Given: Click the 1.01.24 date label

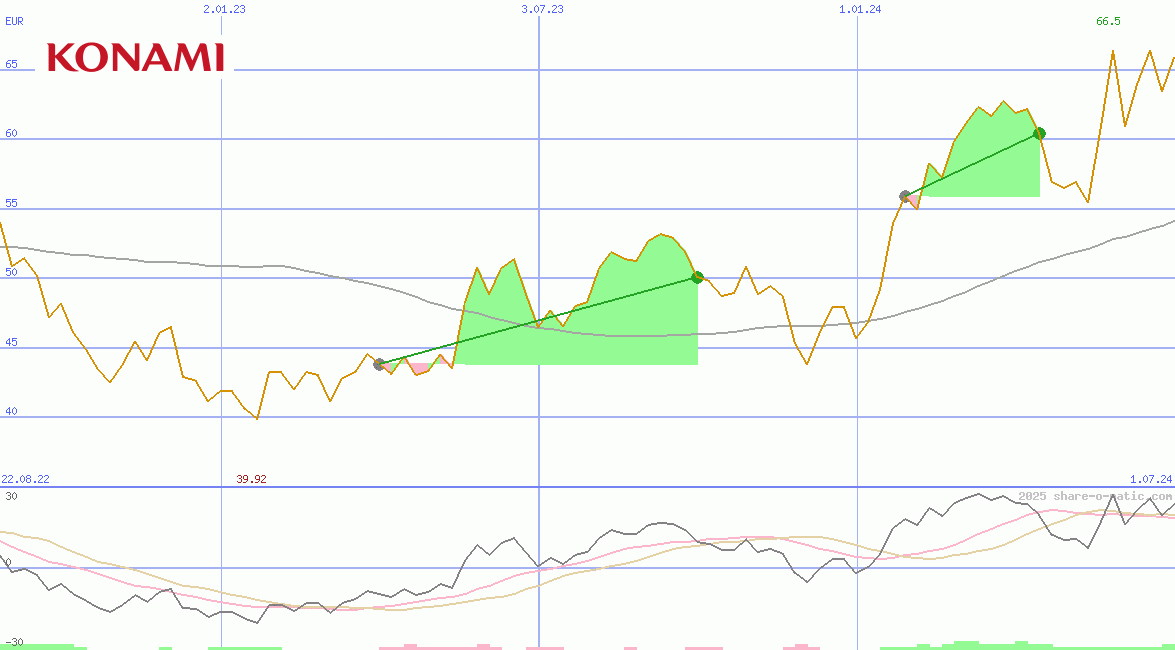Looking at the screenshot, I should click(860, 10).
